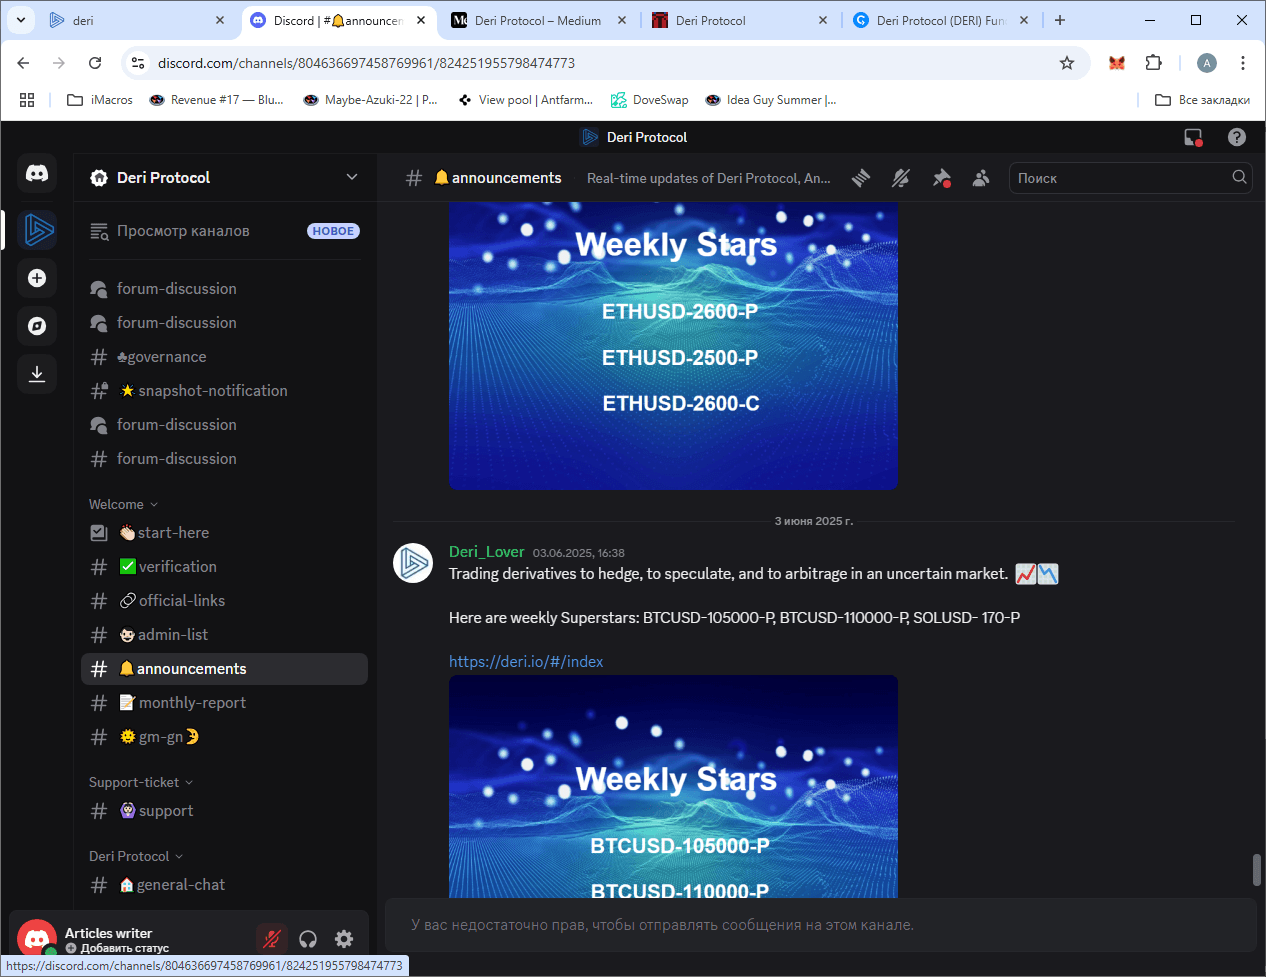Viewport: 1266px width, 977px height.
Task: Open the general-chat channel
Action: 224,885
